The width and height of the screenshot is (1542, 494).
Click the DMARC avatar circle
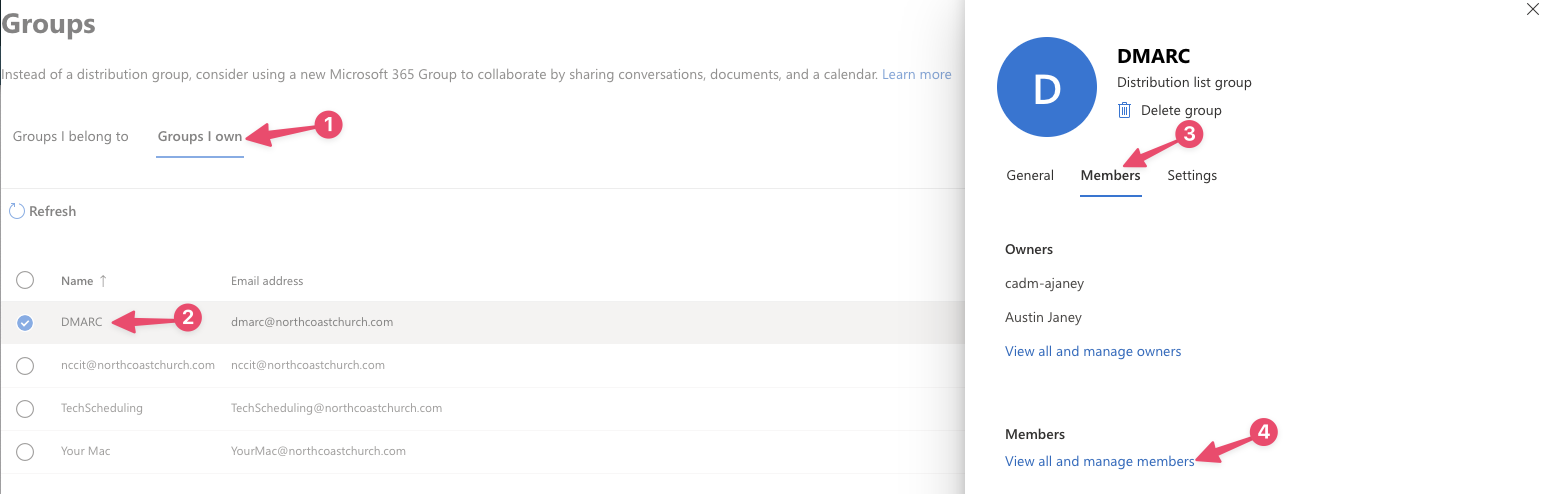pos(1046,88)
